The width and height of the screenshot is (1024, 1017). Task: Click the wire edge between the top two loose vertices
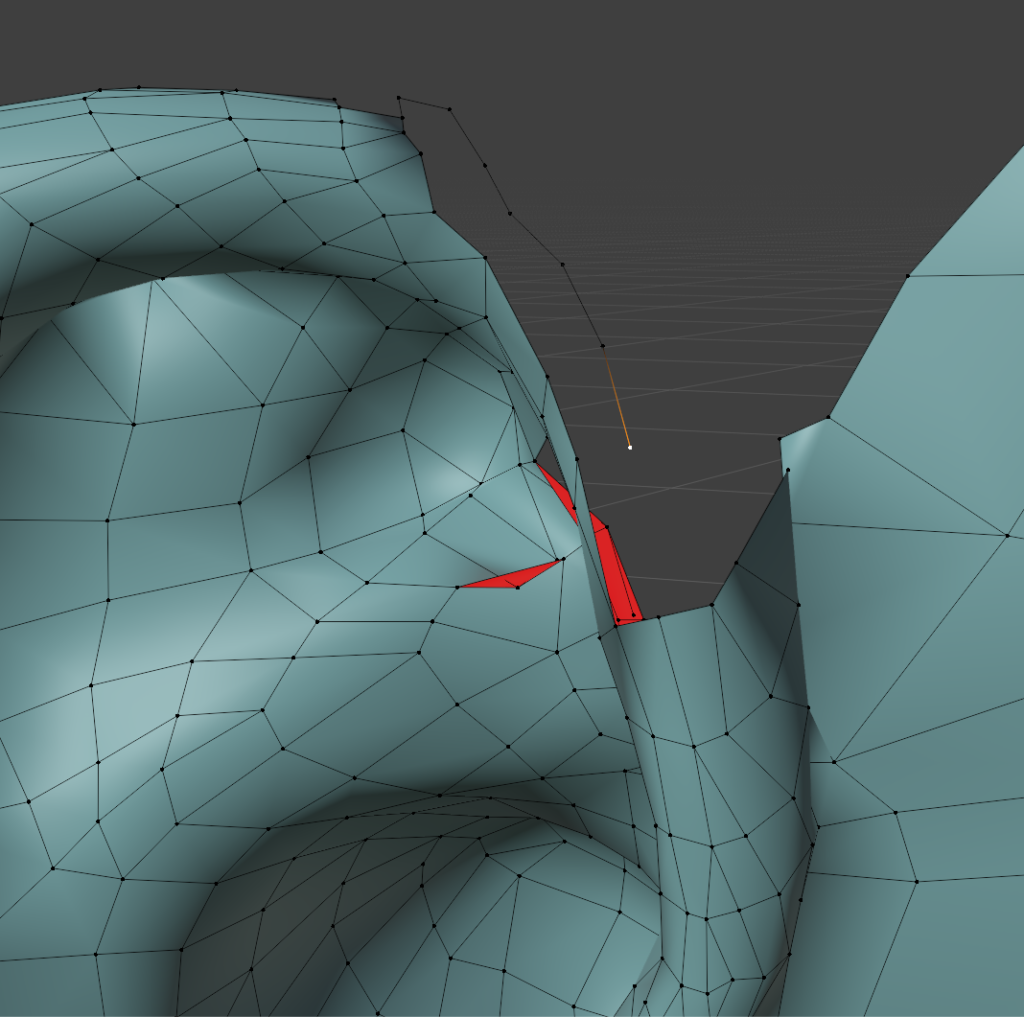point(424,103)
